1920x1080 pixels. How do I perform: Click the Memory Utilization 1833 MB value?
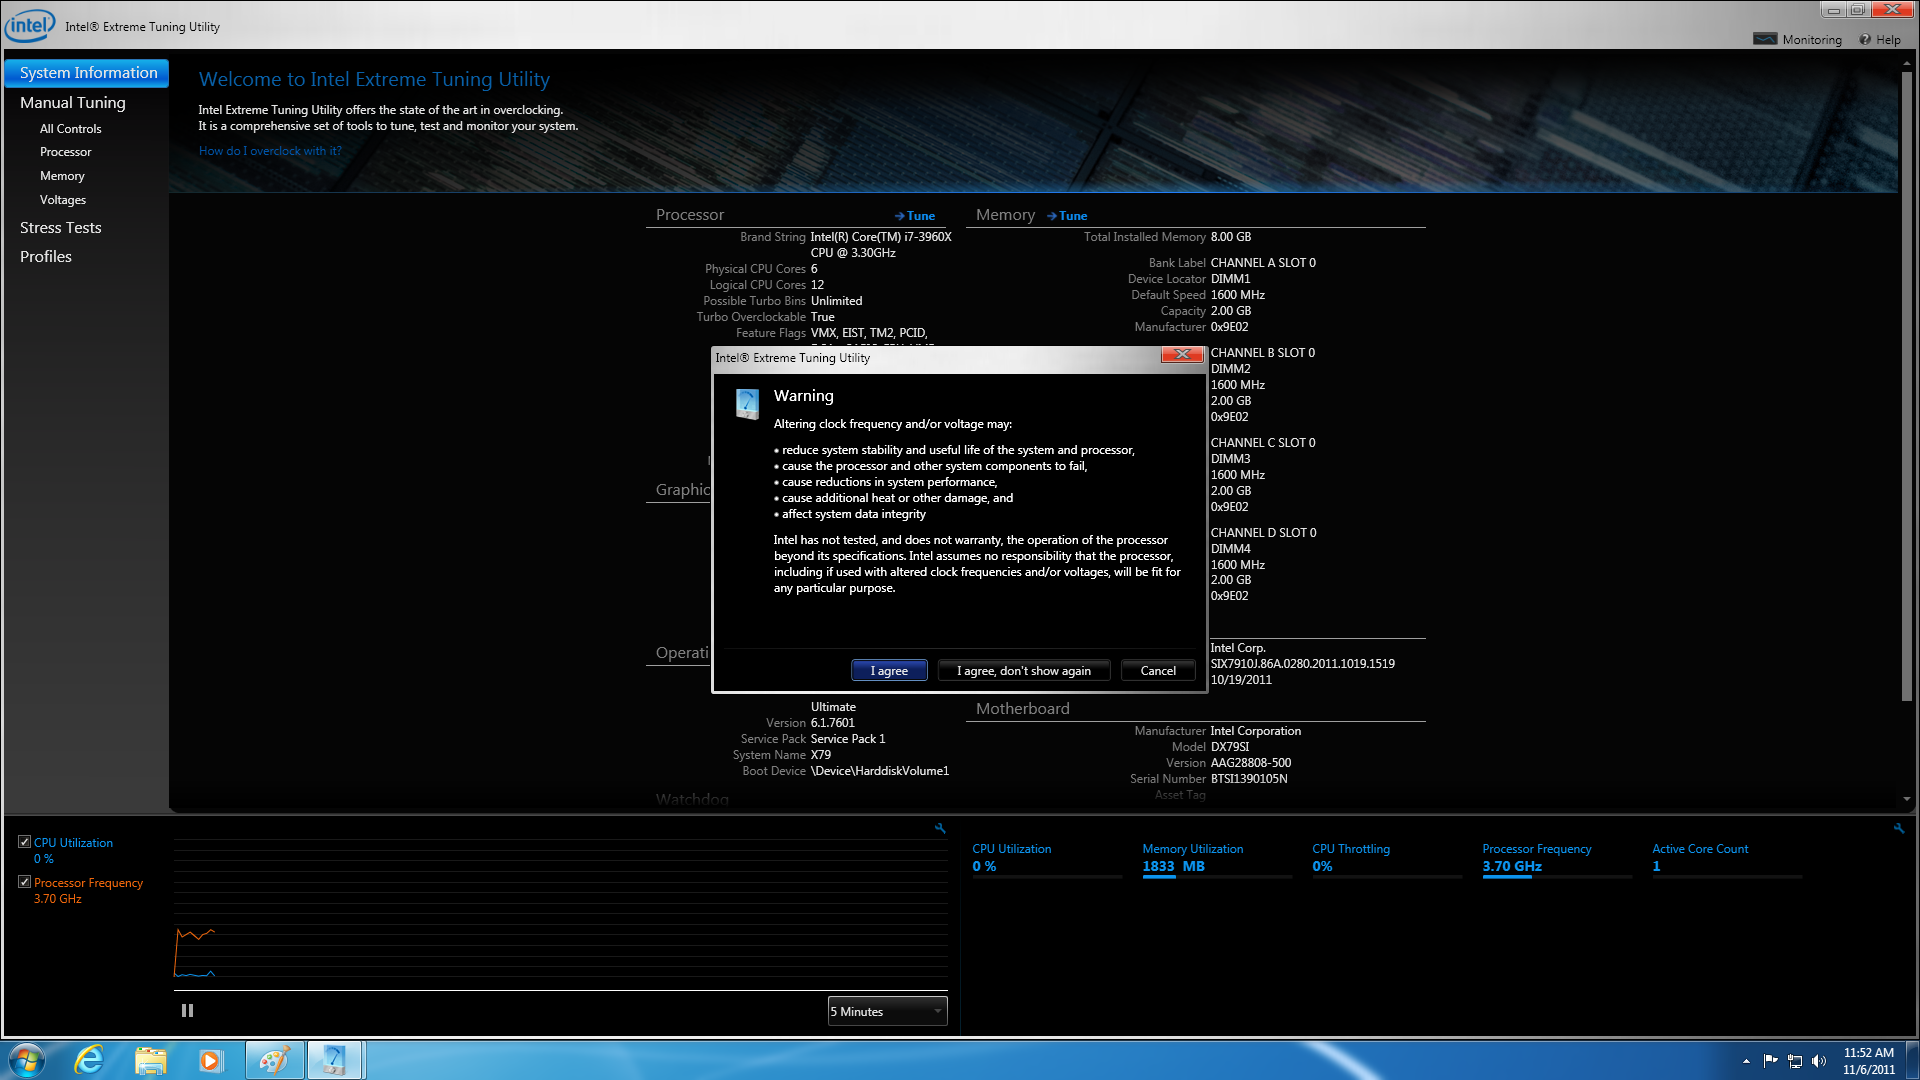point(1174,867)
